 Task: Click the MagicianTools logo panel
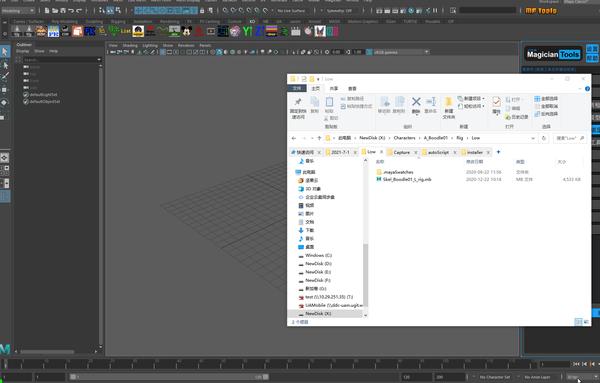pyautogui.click(x=553, y=54)
